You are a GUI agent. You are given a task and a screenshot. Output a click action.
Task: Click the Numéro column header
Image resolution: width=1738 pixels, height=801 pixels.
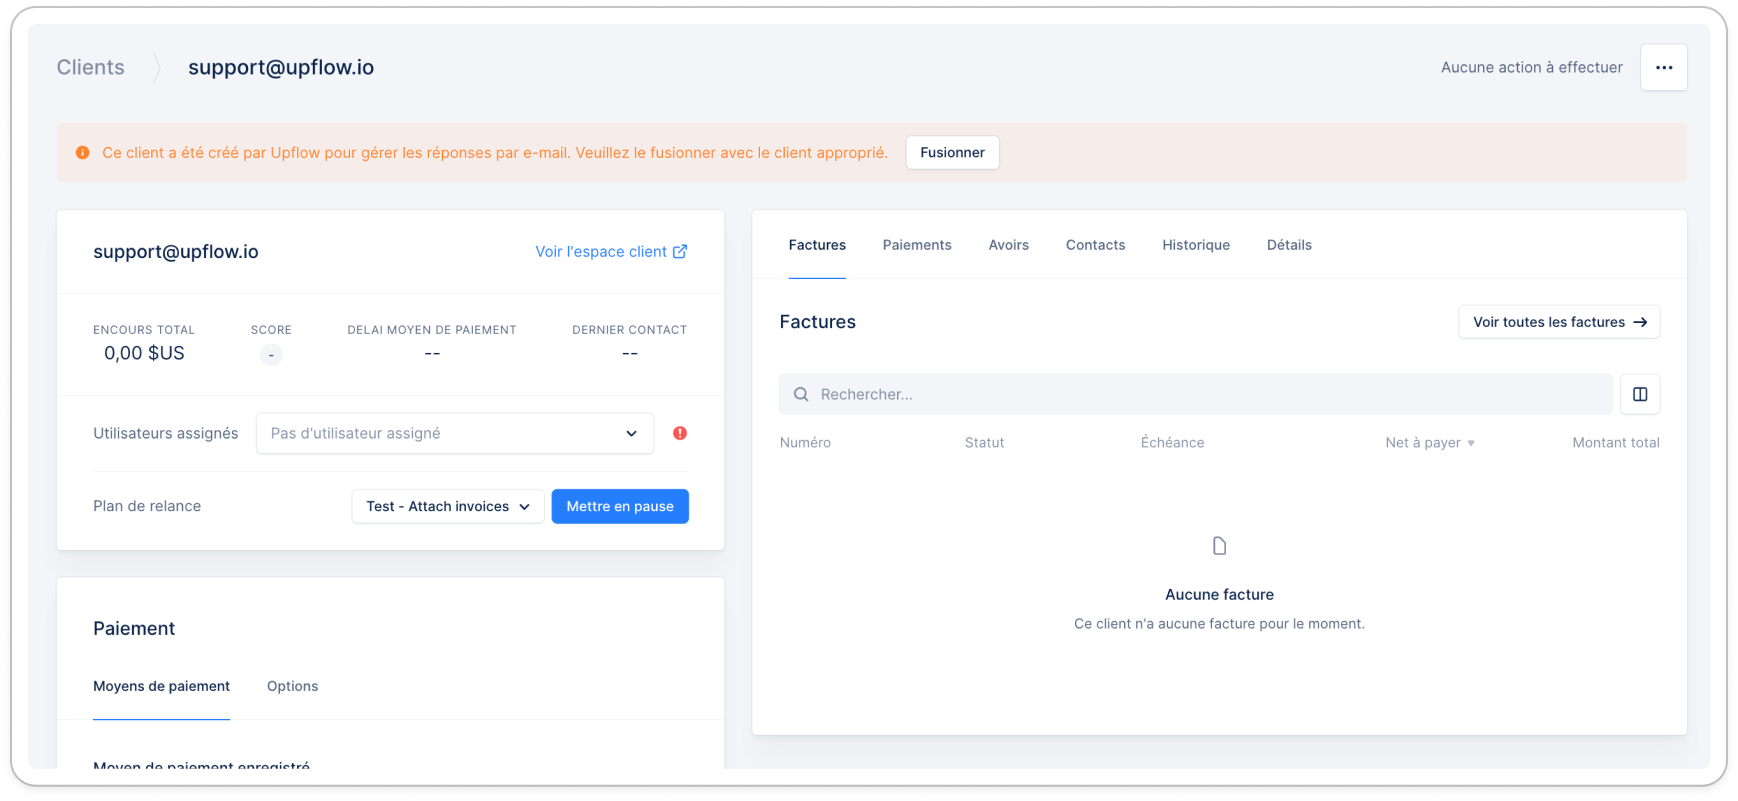click(805, 442)
